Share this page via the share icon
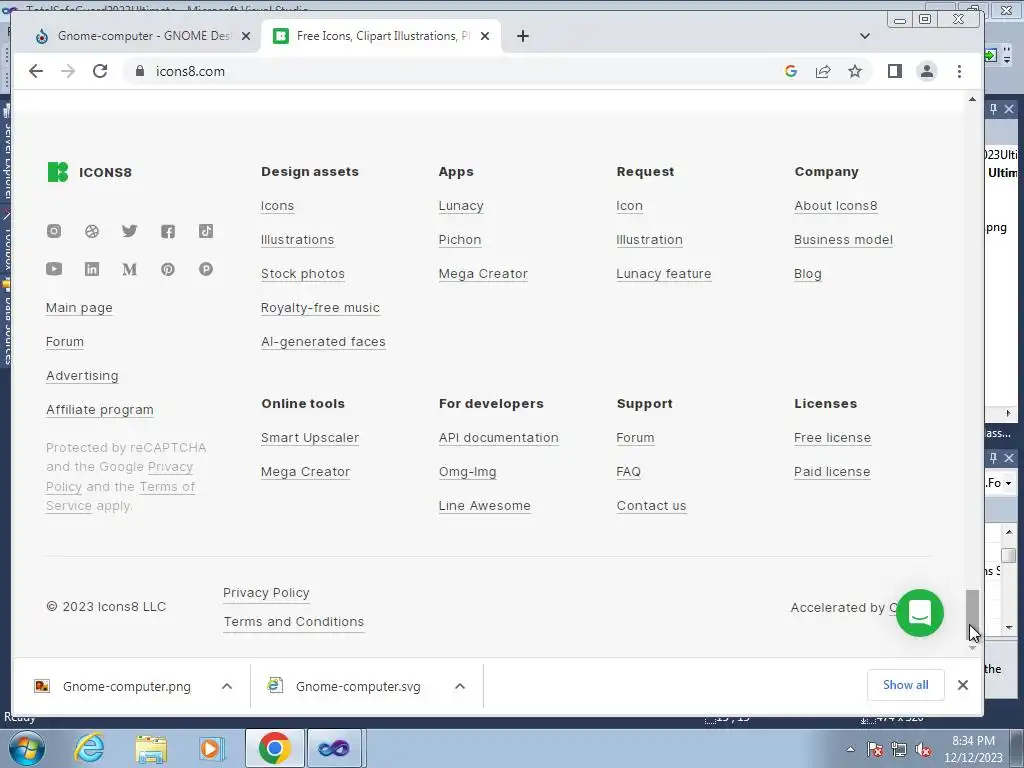Viewport: 1024px width, 768px height. point(823,71)
